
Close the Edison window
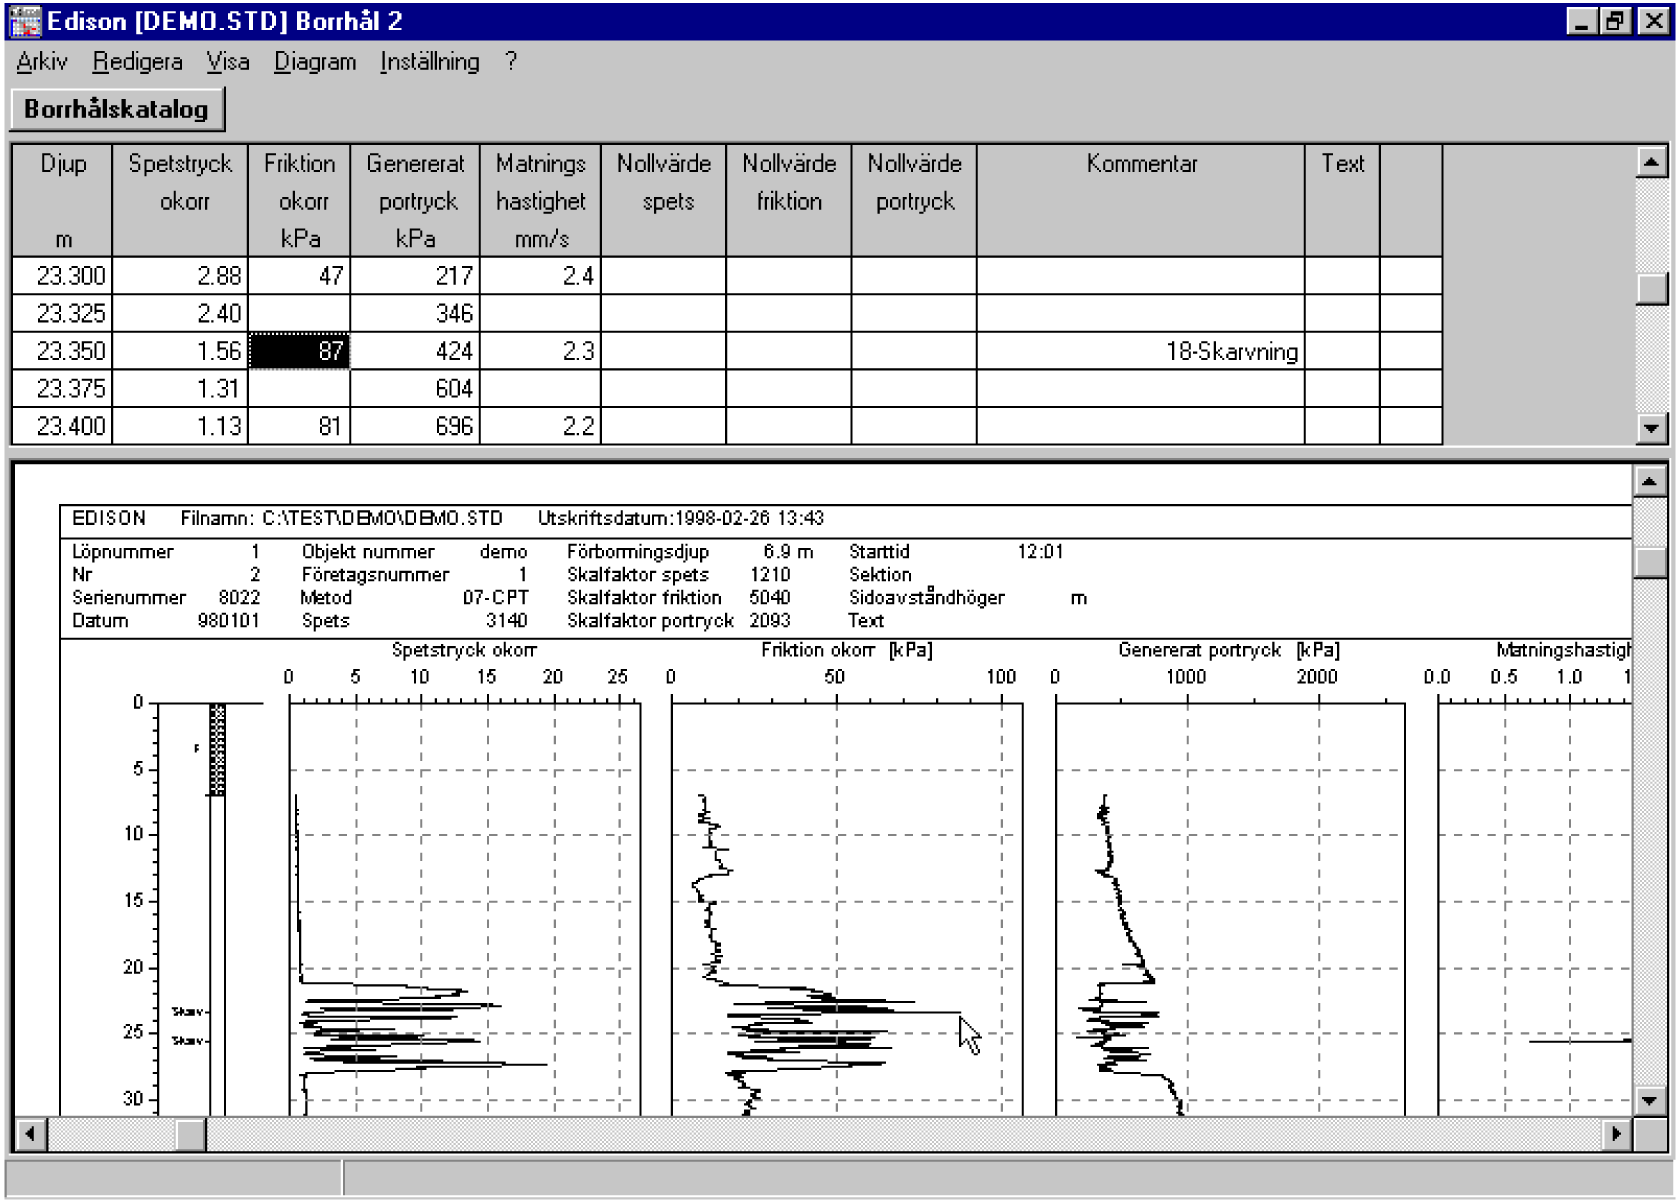coord(1654,21)
